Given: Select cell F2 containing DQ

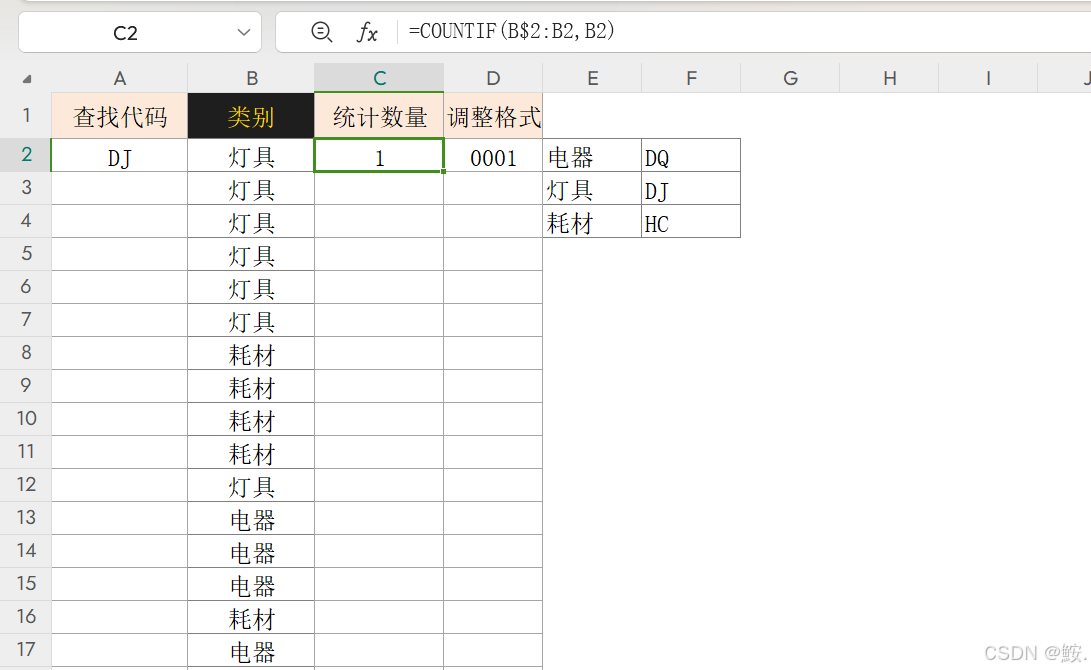Looking at the screenshot, I should point(691,155).
